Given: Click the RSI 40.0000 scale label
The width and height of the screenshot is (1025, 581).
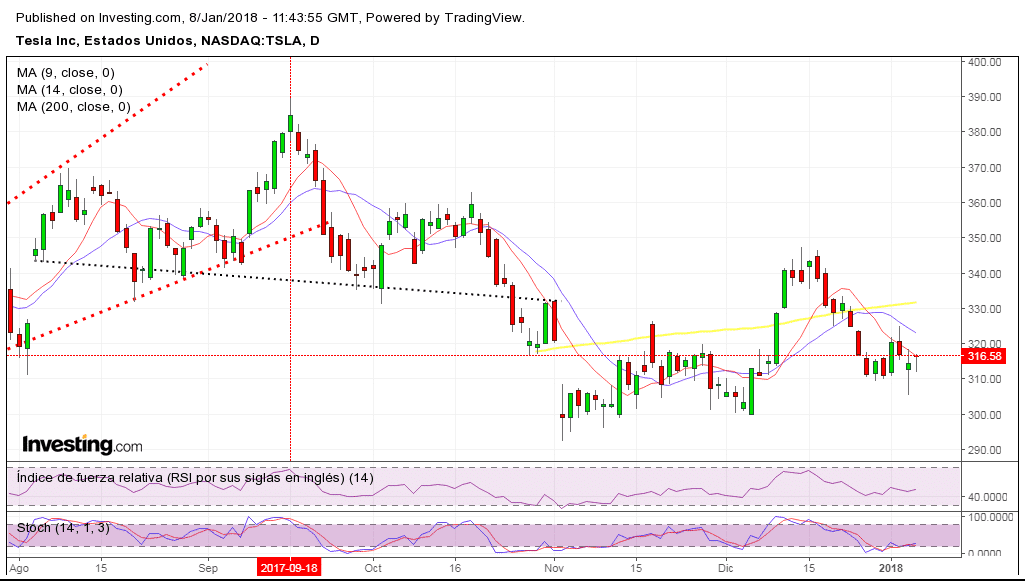Looking at the screenshot, I should coord(989,496).
